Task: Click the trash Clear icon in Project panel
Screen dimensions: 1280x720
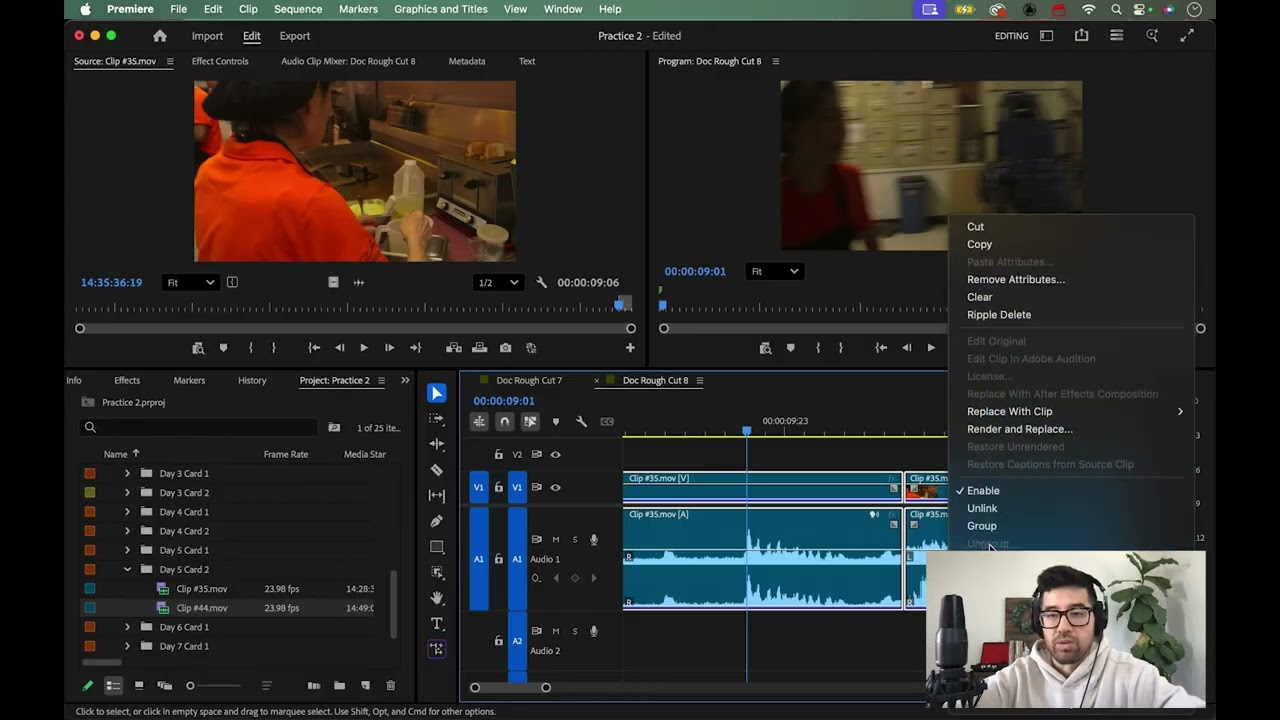Action: point(391,685)
